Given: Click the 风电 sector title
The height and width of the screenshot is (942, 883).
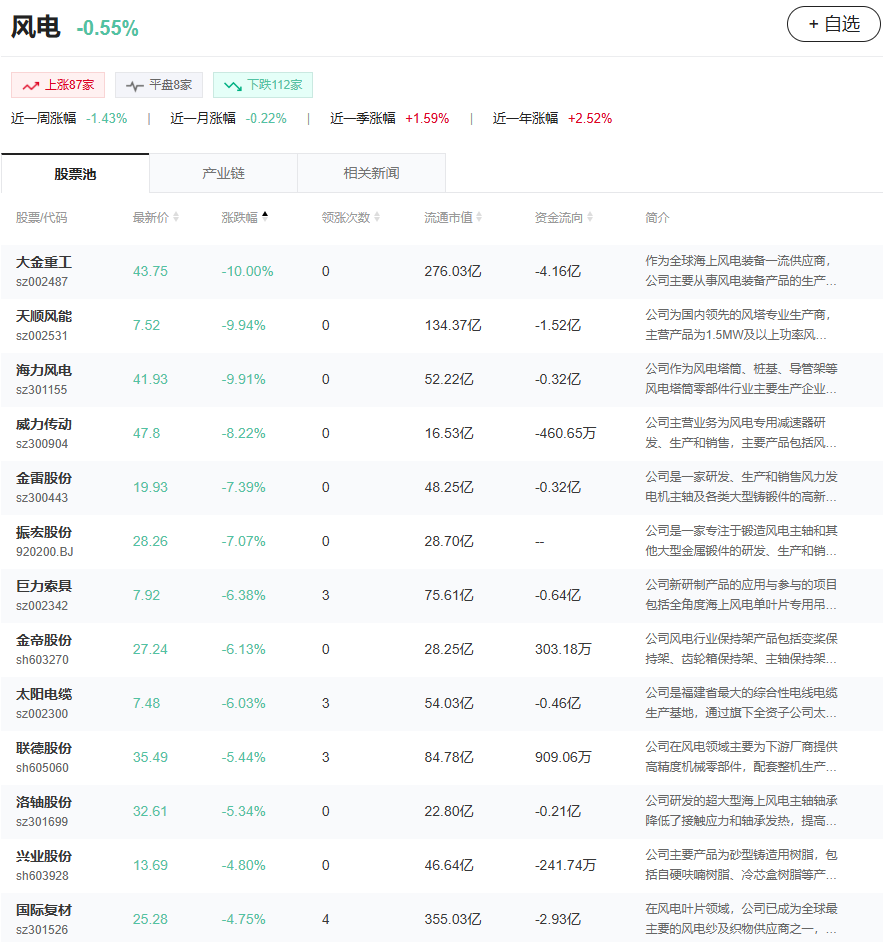Looking at the screenshot, I should tap(35, 27).
